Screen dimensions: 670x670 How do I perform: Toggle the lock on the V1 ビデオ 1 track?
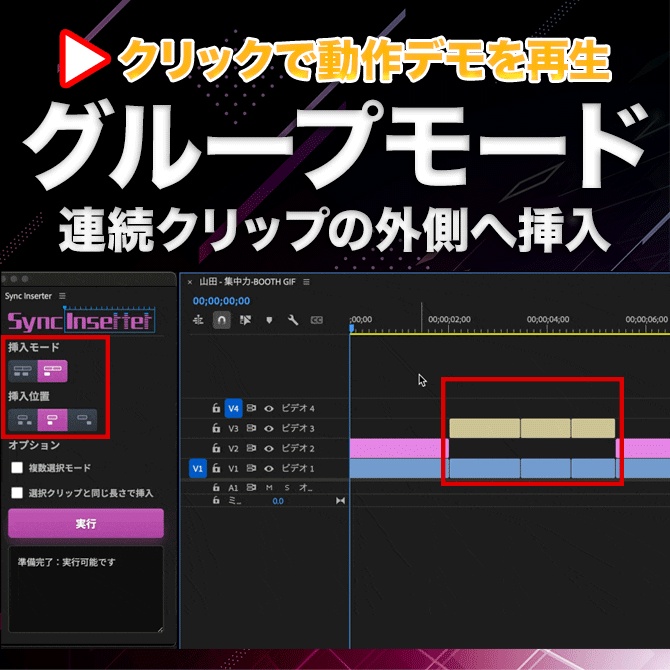point(216,468)
